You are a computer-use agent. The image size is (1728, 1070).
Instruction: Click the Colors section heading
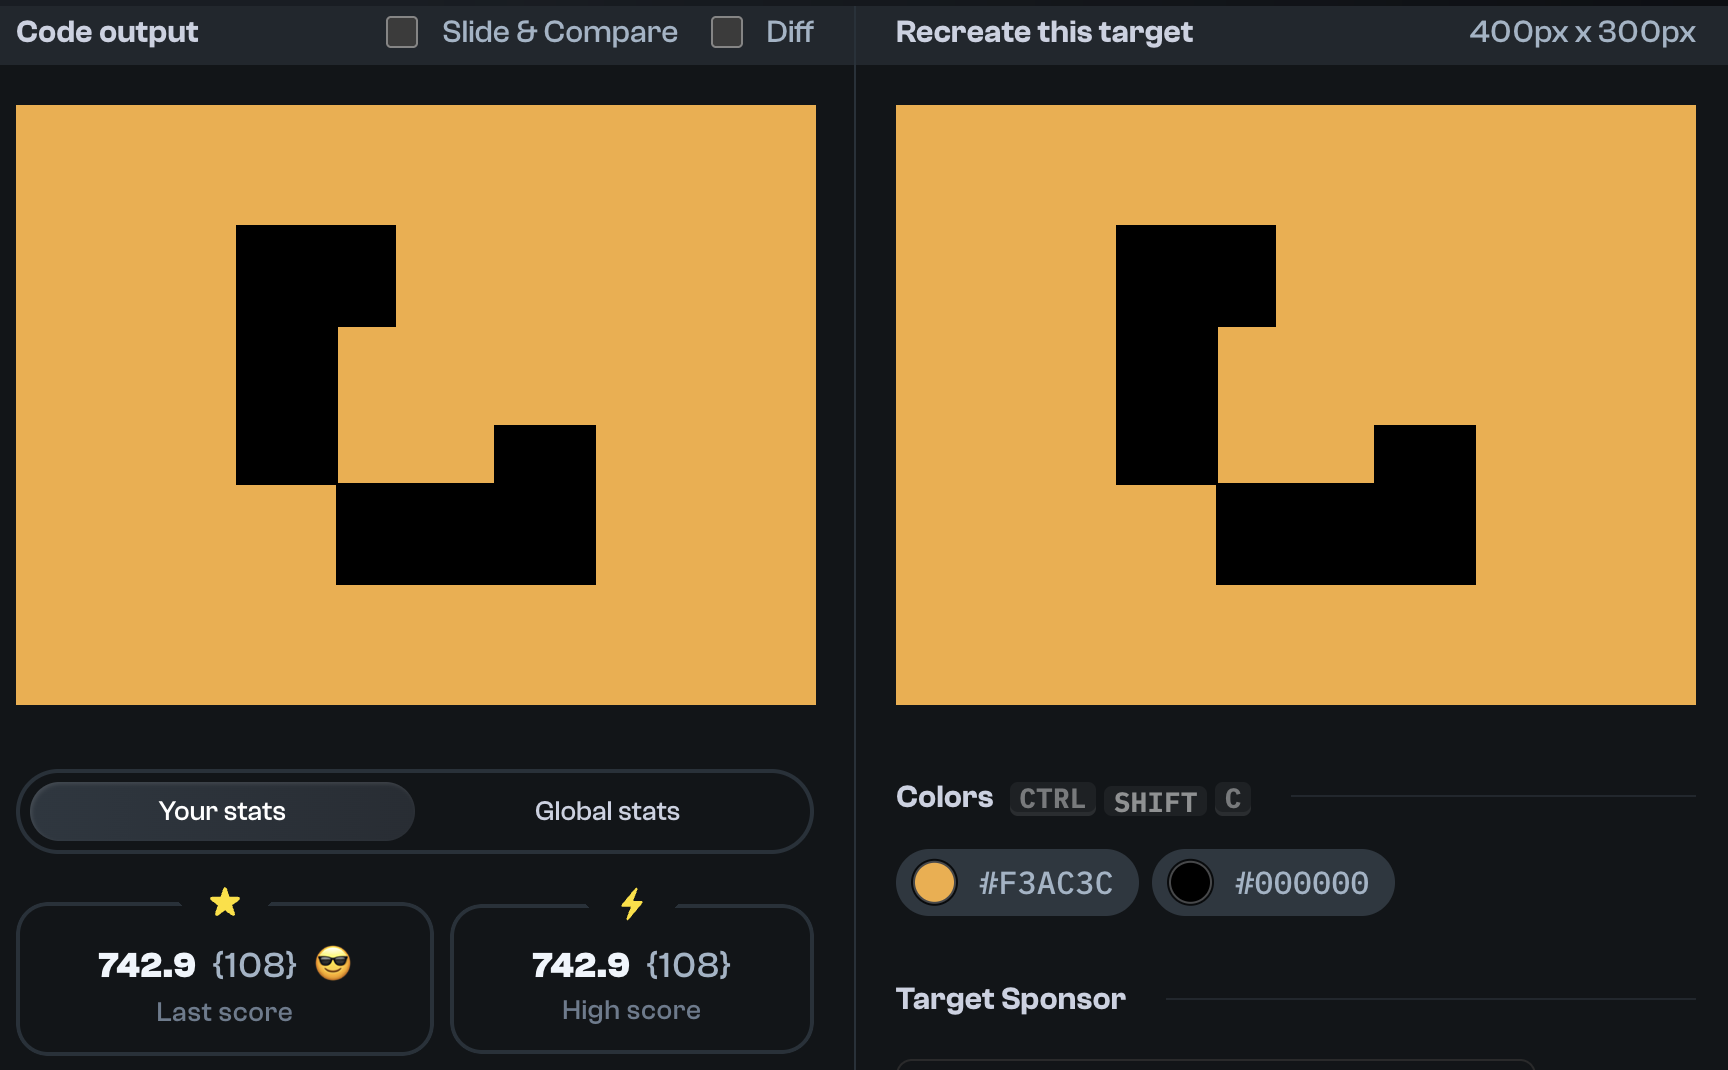(x=944, y=797)
